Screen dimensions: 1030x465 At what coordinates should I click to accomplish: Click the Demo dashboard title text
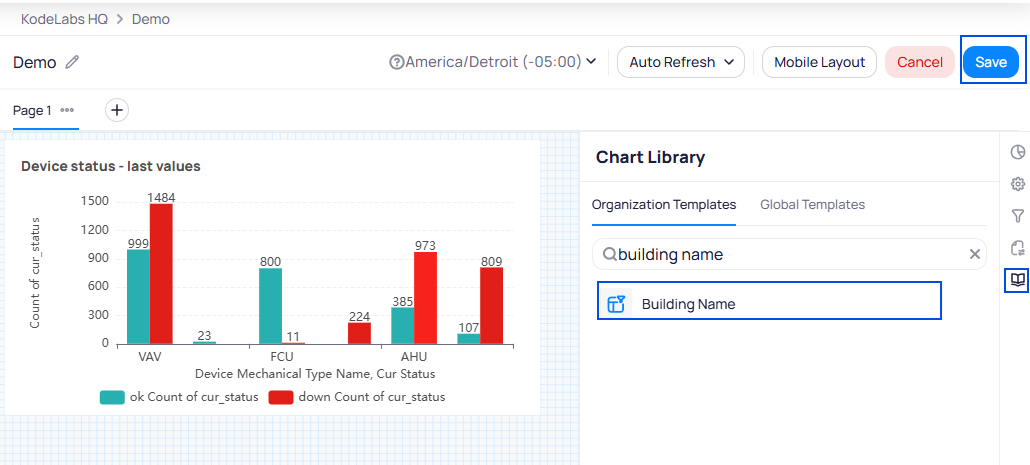(x=35, y=62)
